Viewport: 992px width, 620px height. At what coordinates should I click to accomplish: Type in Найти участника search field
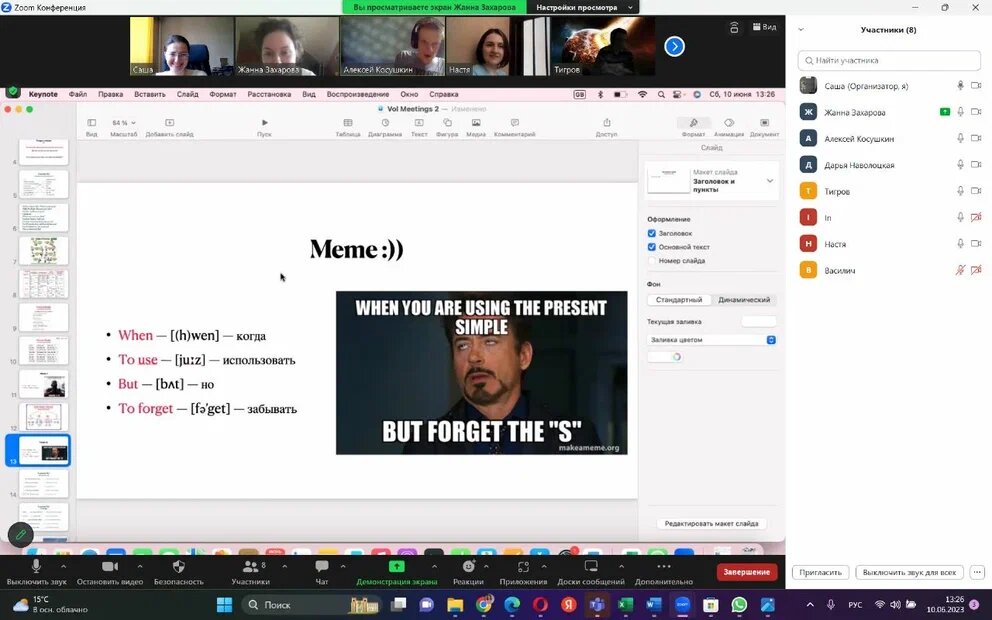[889, 61]
